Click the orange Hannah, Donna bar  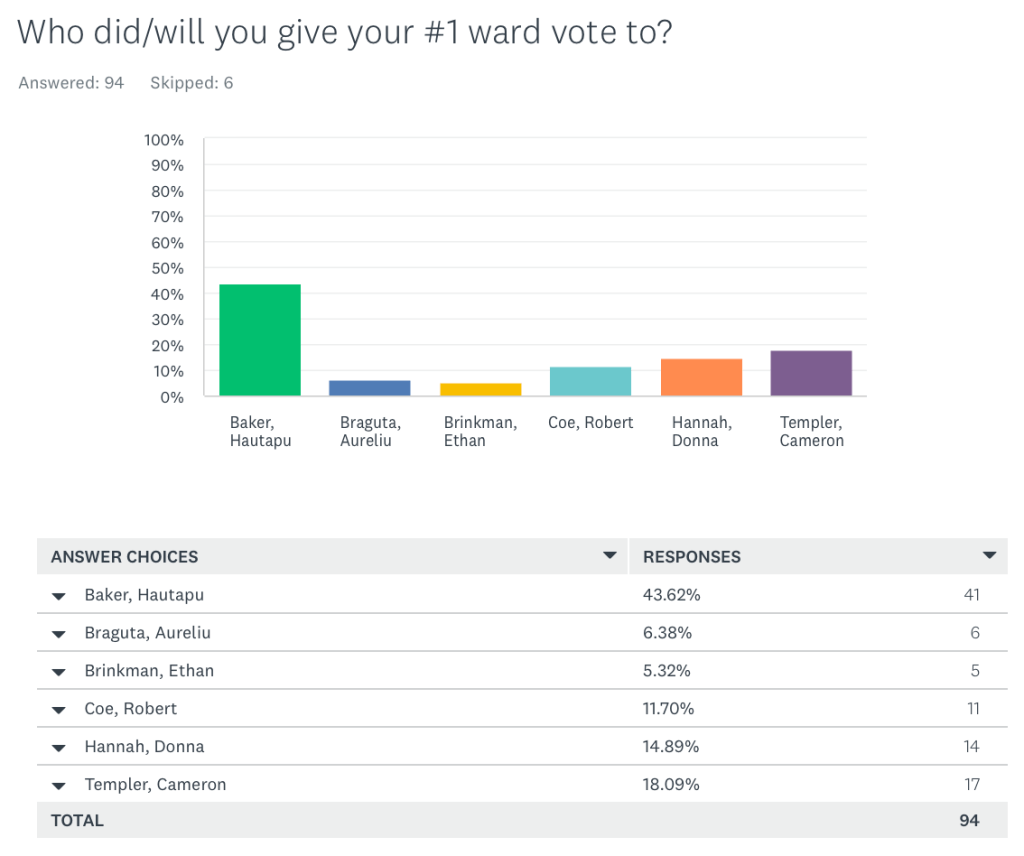click(x=701, y=377)
